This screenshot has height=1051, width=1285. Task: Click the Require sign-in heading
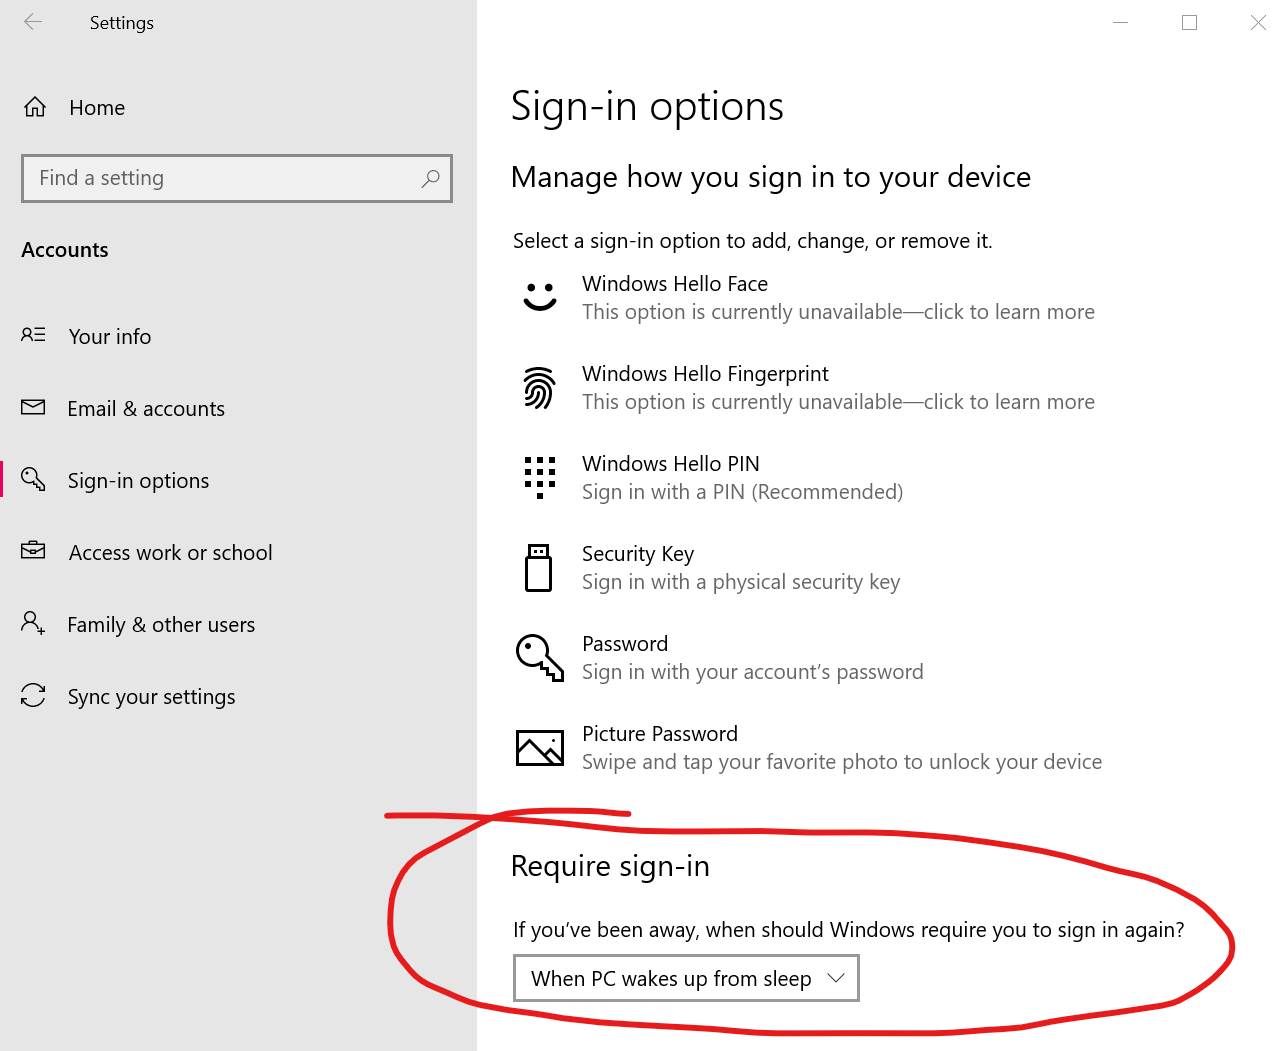click(x=610, y=866)
